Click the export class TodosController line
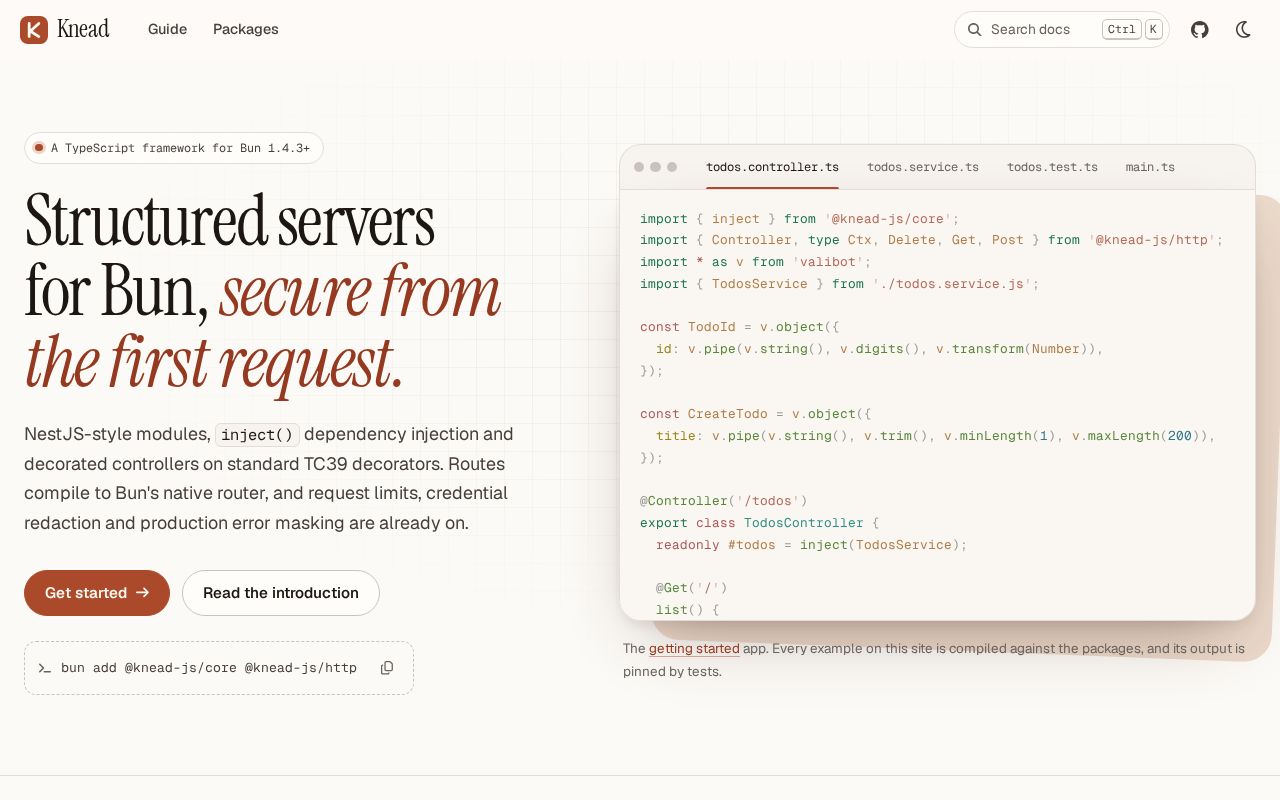 [x=760, y=523]
